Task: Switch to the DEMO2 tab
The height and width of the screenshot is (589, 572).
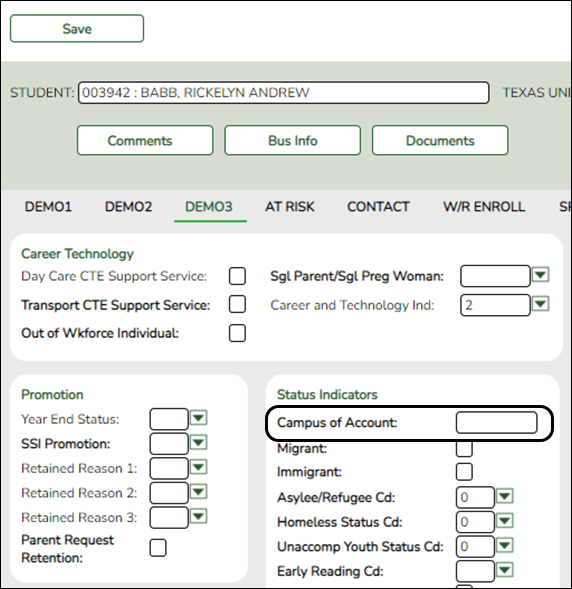Action: pyautogui.click(x=128, y=207)
